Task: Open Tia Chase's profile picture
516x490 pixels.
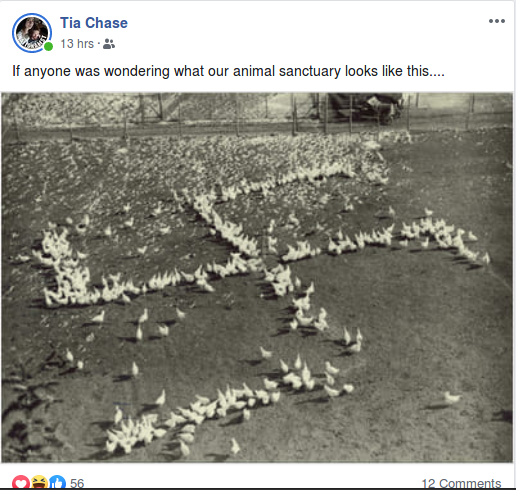Action: coord(32,33)
